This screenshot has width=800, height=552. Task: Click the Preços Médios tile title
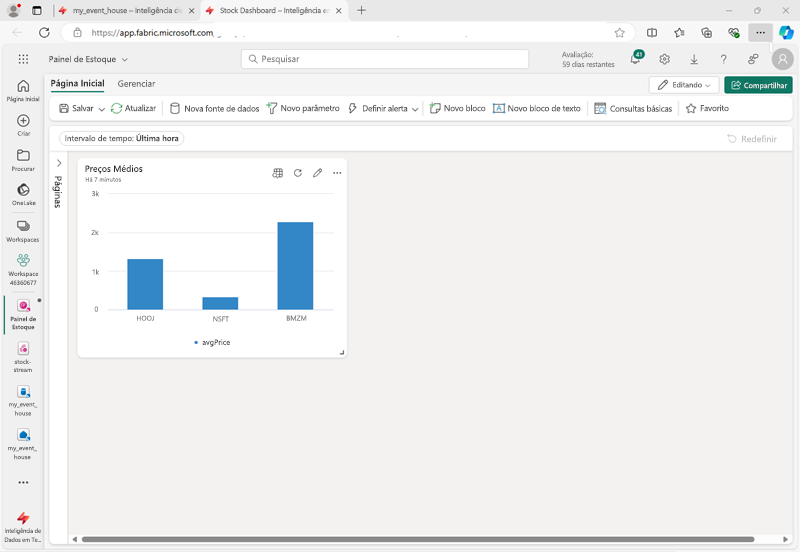[114, 169]
